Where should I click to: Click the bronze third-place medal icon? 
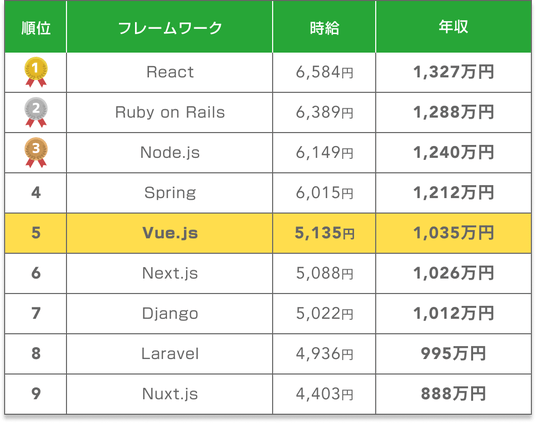point(36,153)
